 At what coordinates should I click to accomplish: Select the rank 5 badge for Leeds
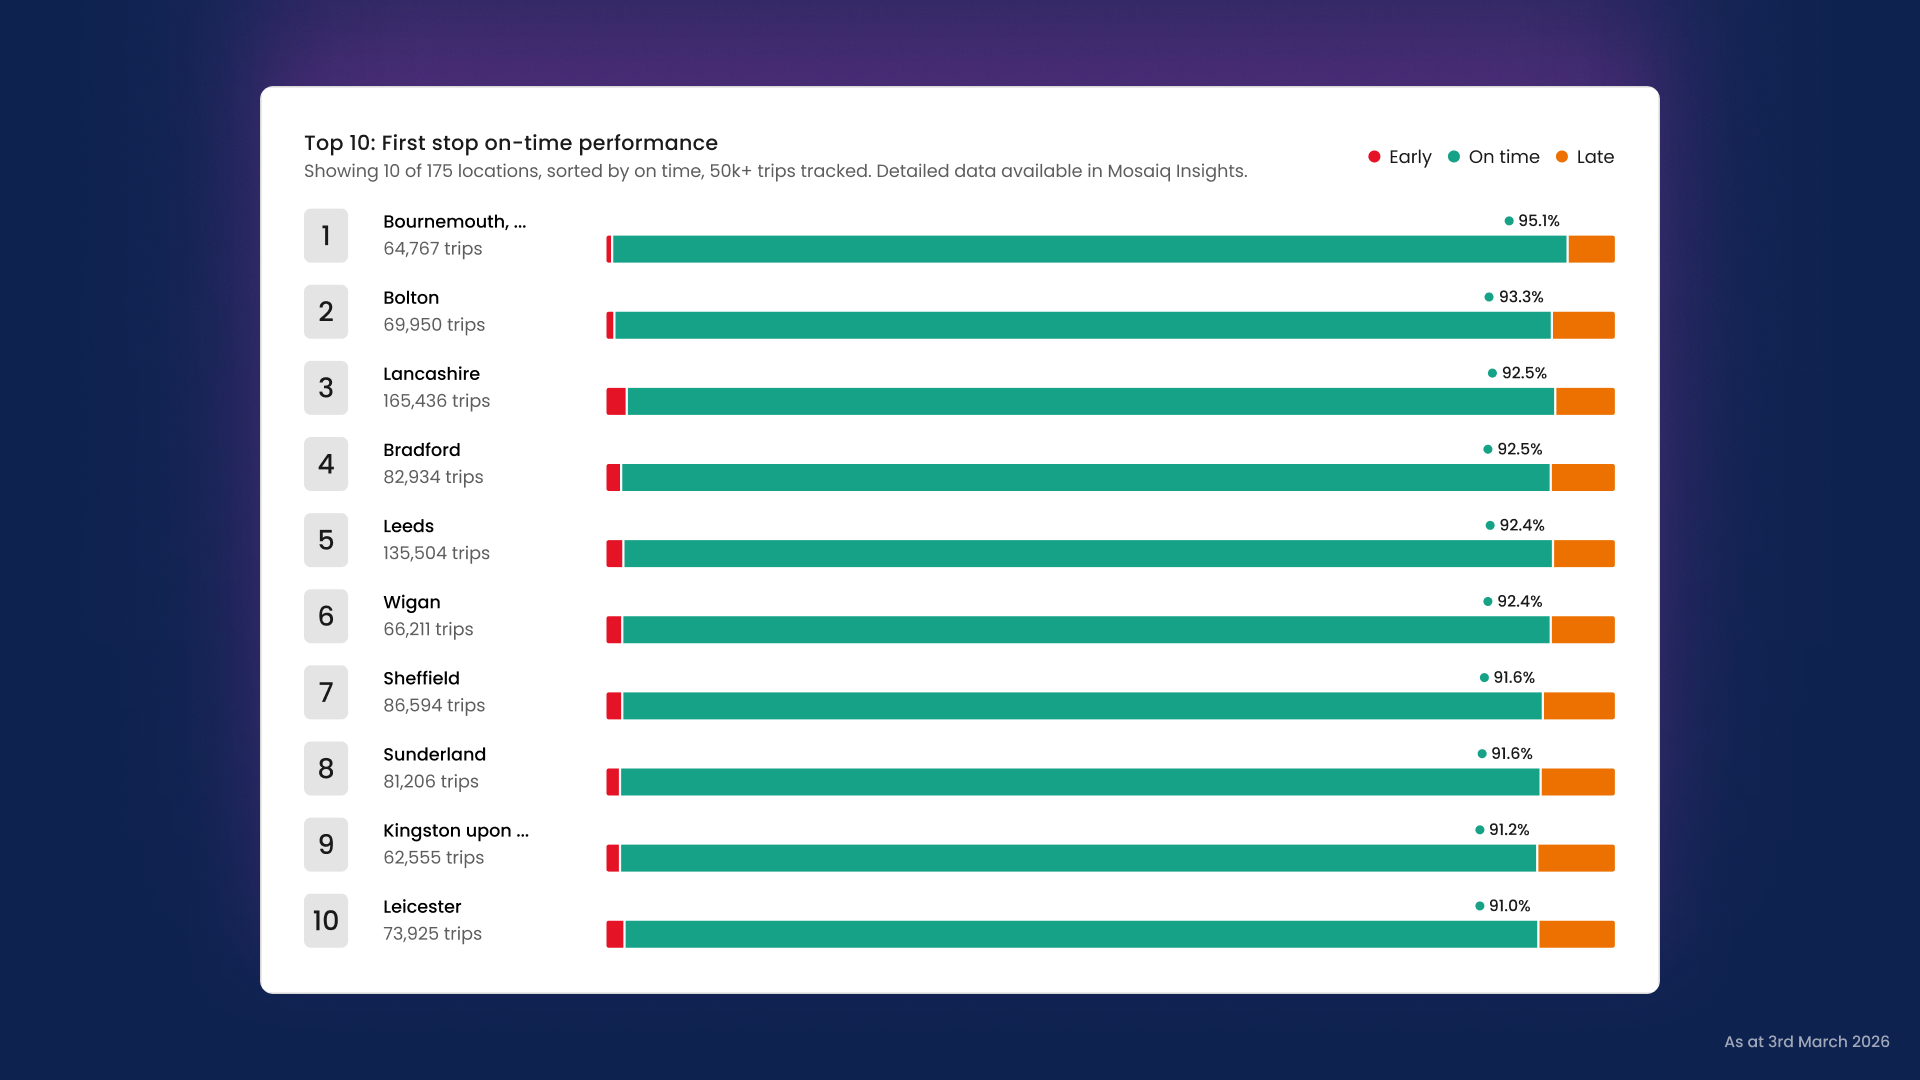(x=326, y=540)
